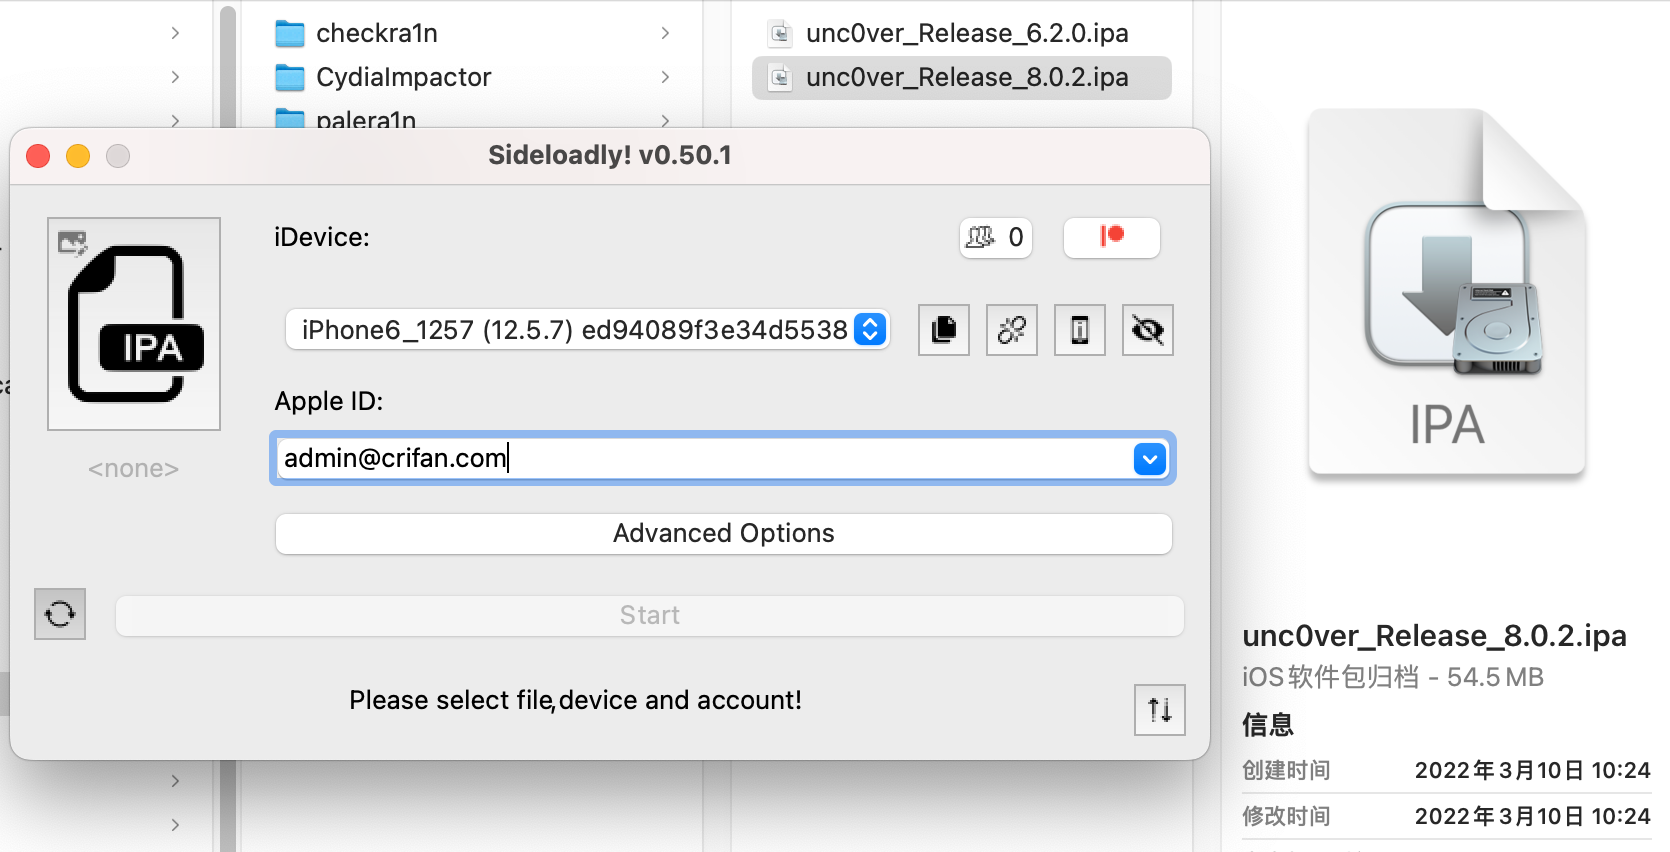
Task: Copy device UDID with copy icon
Action: click(944, 330)
